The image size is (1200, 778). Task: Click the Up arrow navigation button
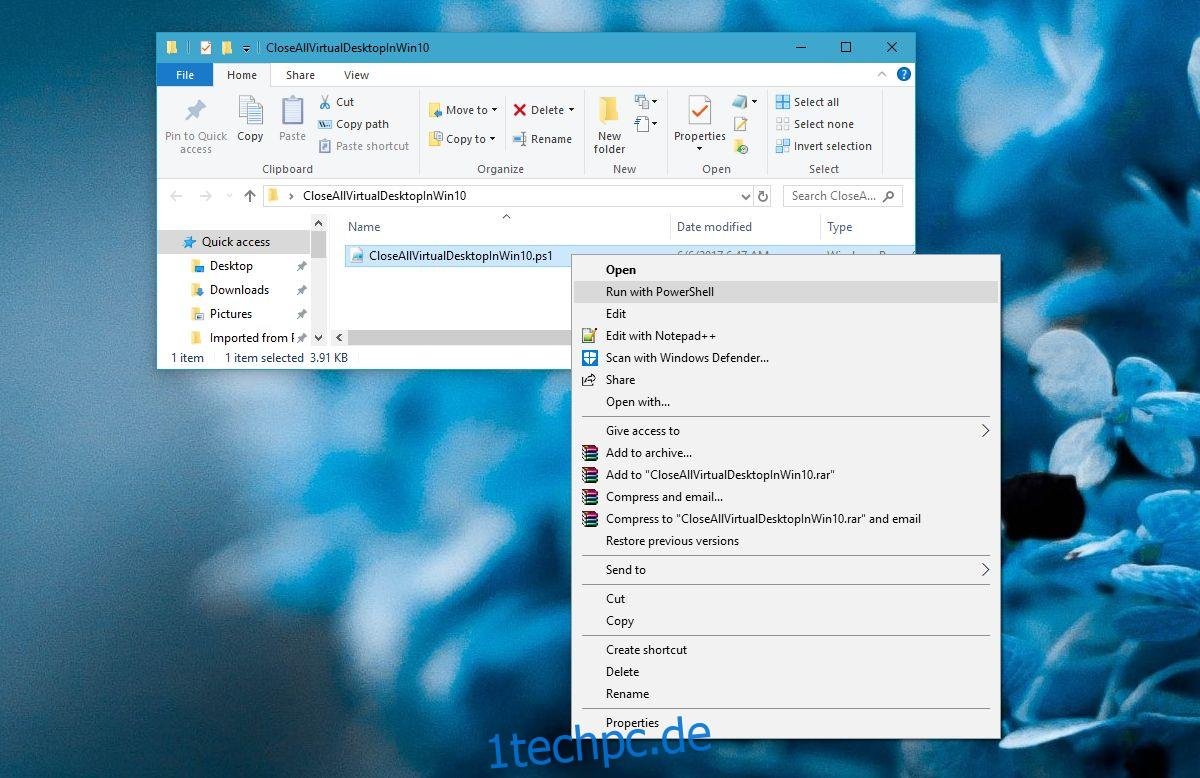click(250, 196)
